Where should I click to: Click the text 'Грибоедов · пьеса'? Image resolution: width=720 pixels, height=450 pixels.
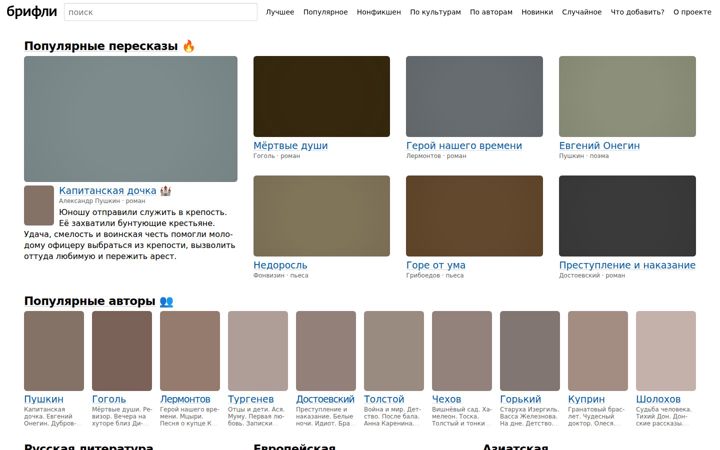(435, 276)
